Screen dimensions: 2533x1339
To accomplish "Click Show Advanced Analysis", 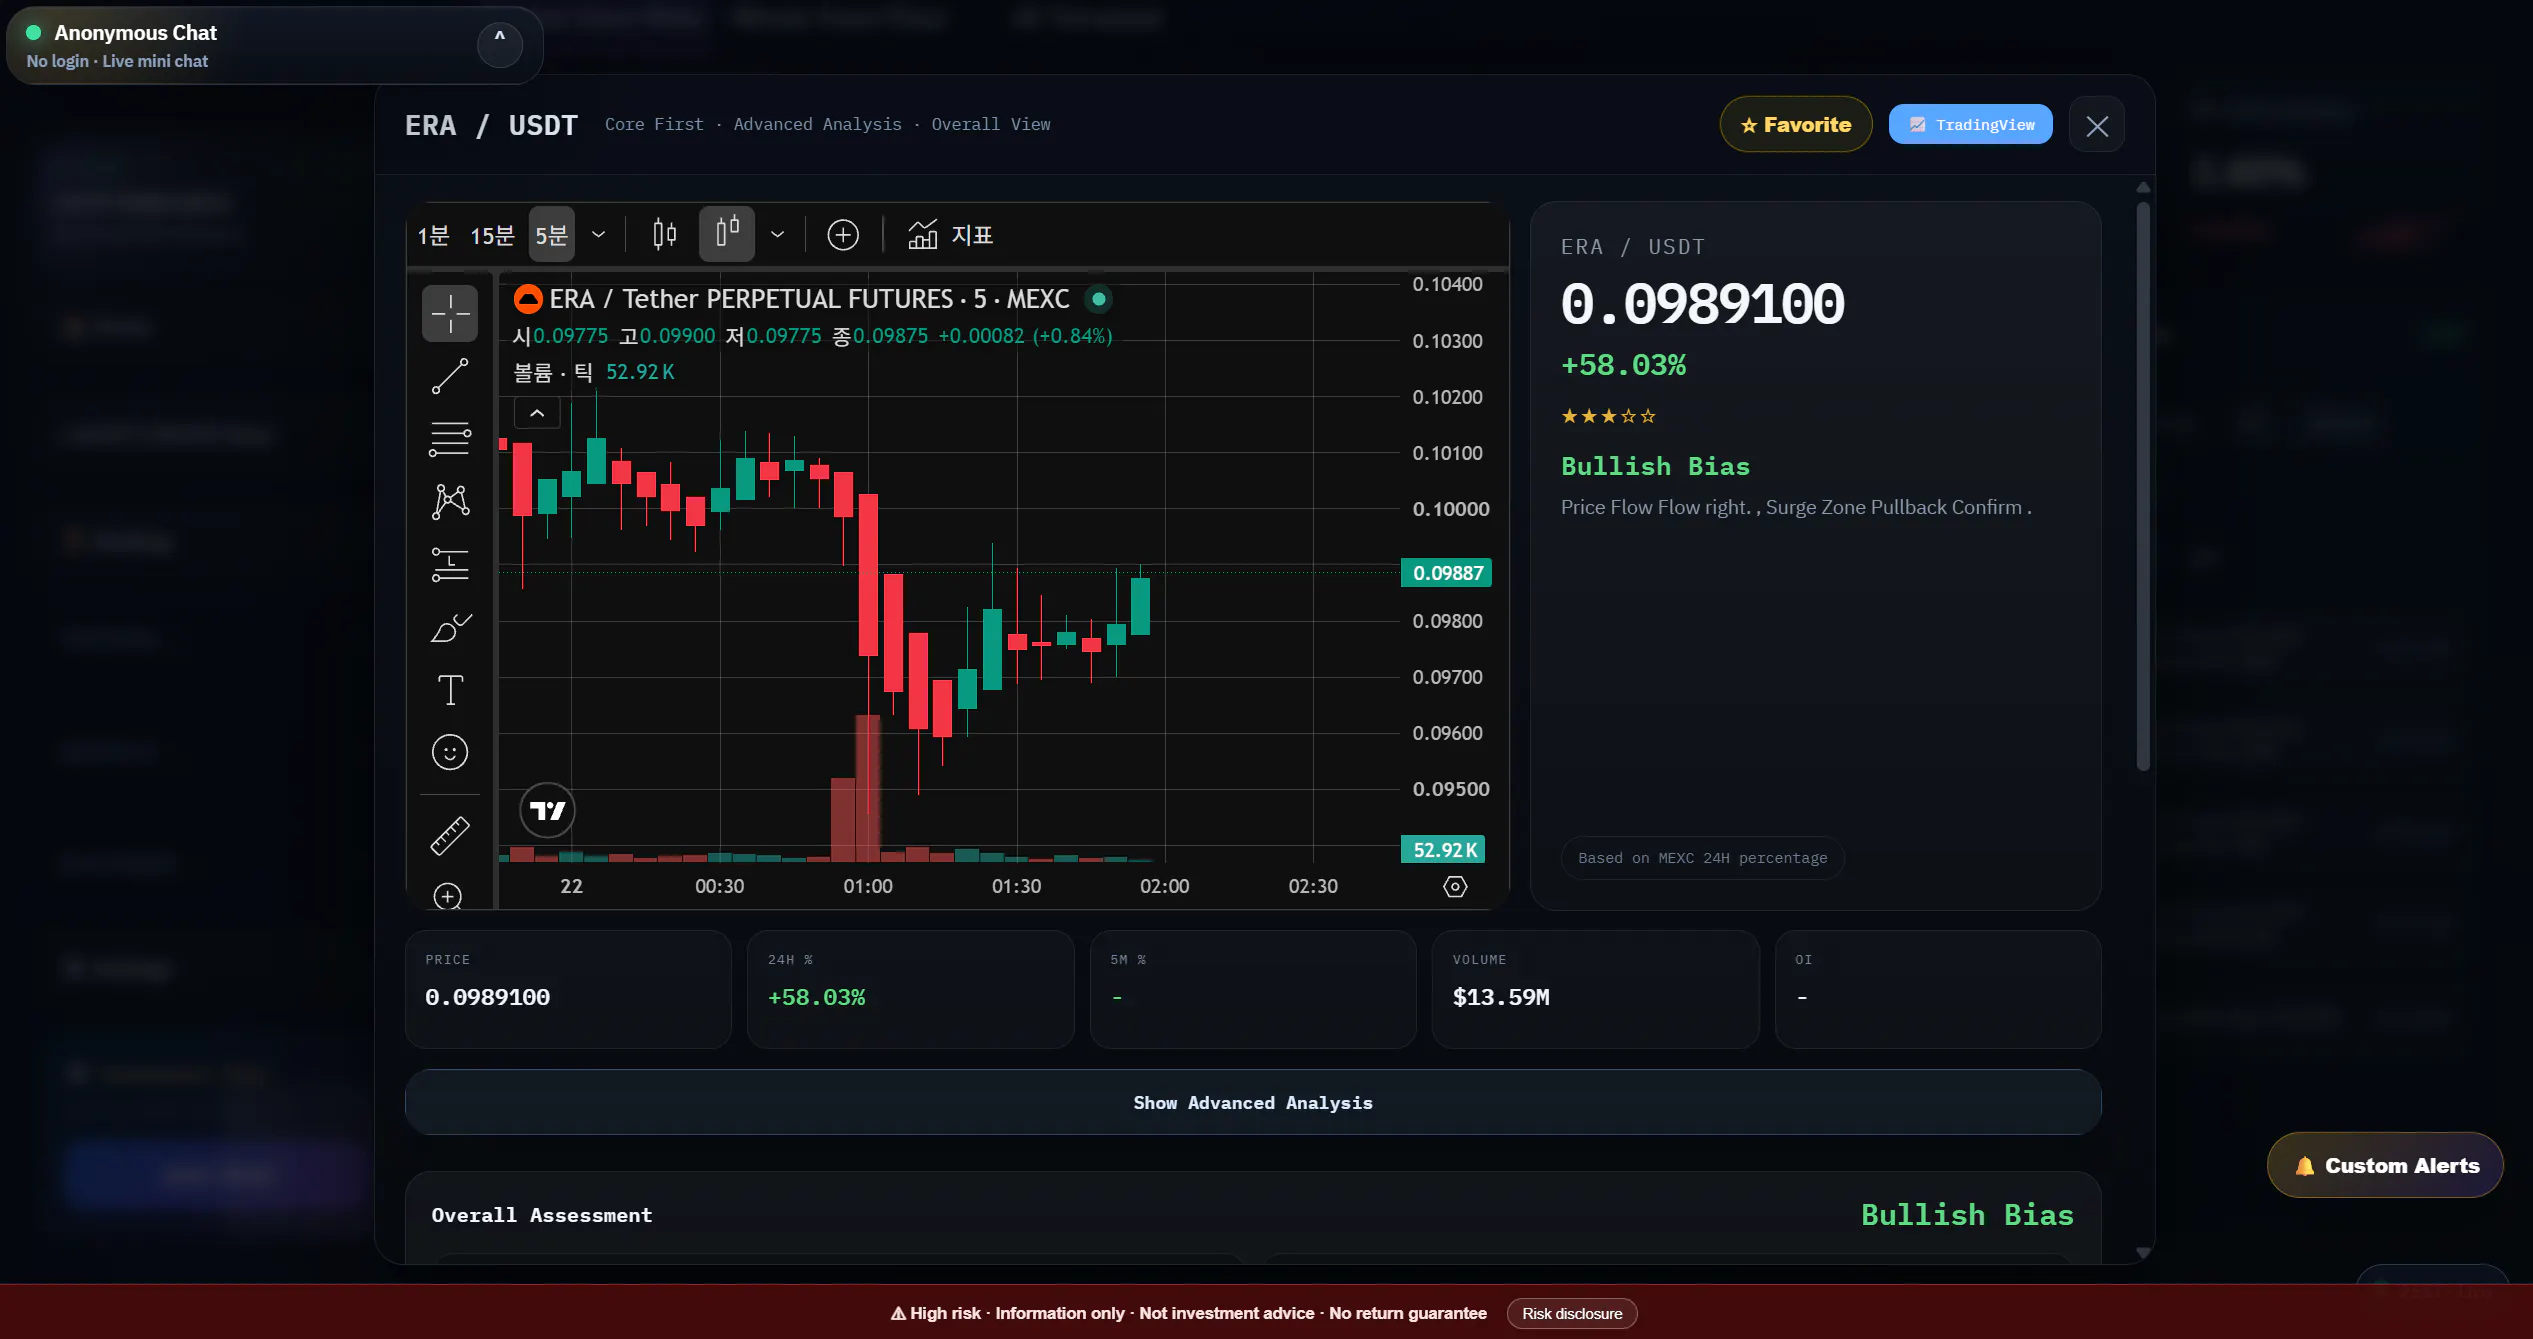I will [1253, 1102].
